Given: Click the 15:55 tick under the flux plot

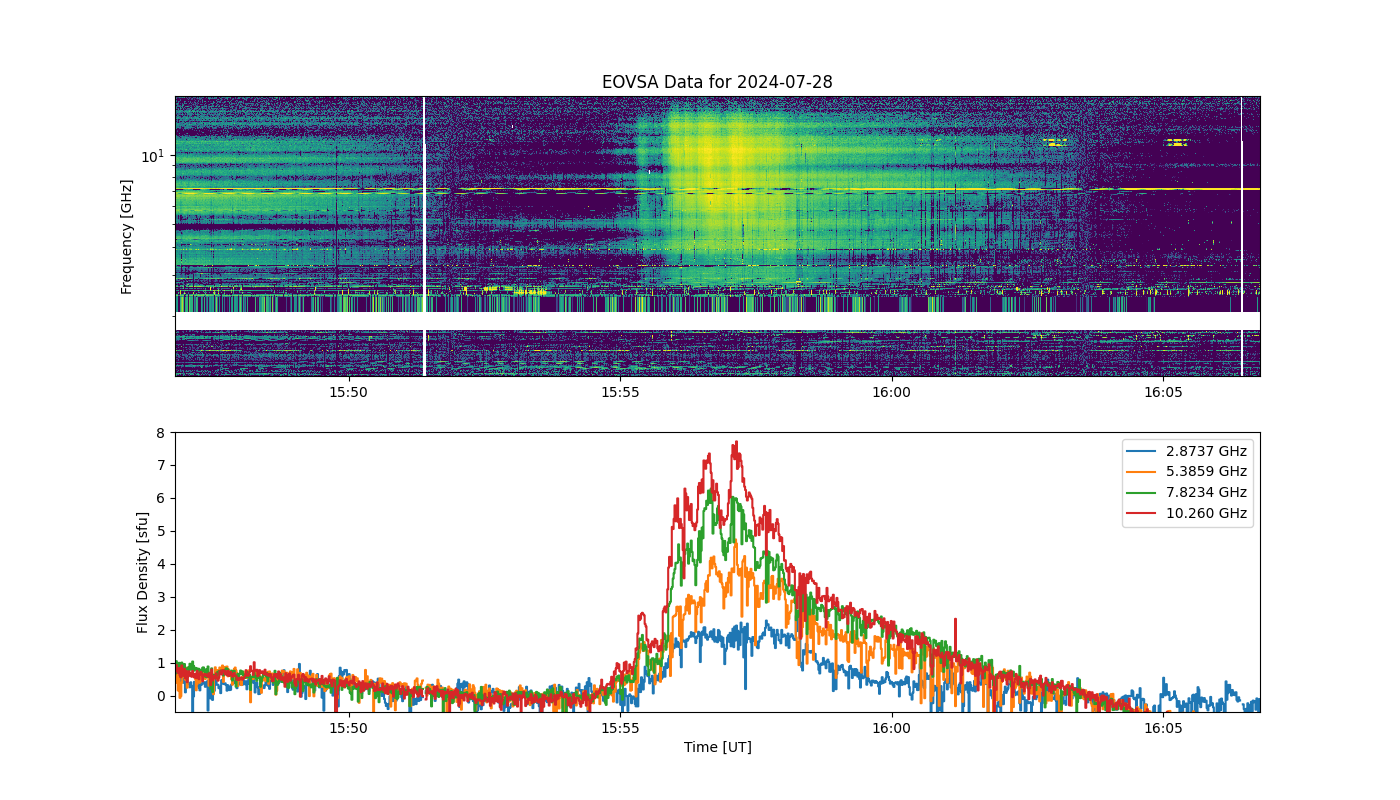Looking at the screenshot, I should point(620,728).
